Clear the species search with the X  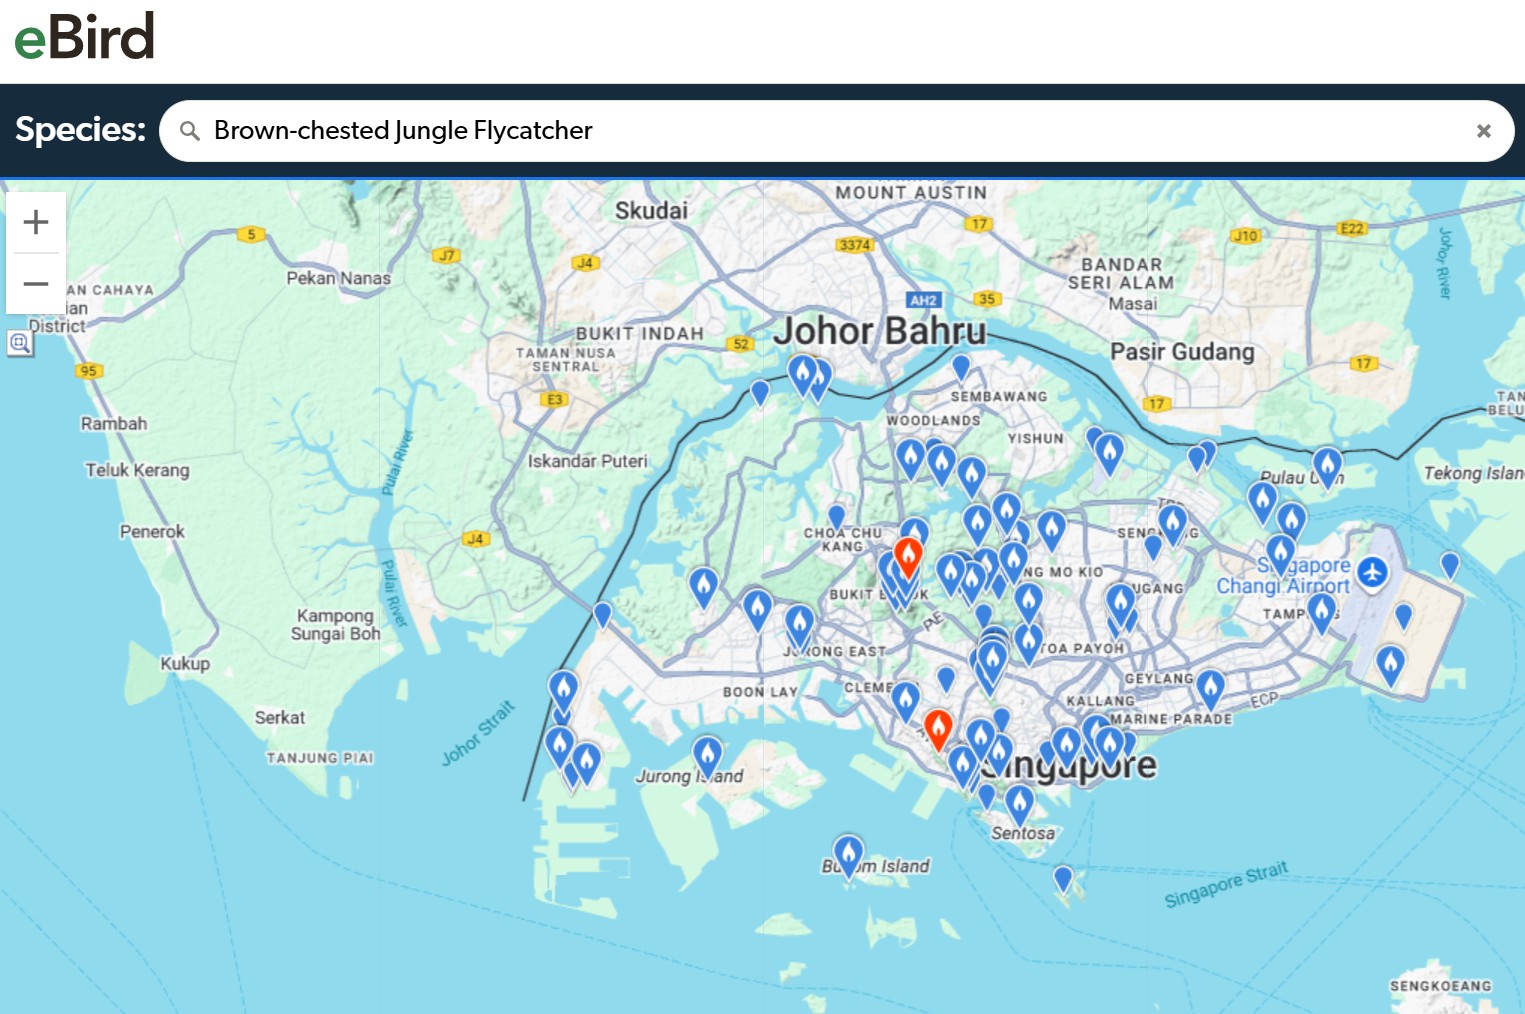point(1483,131)
